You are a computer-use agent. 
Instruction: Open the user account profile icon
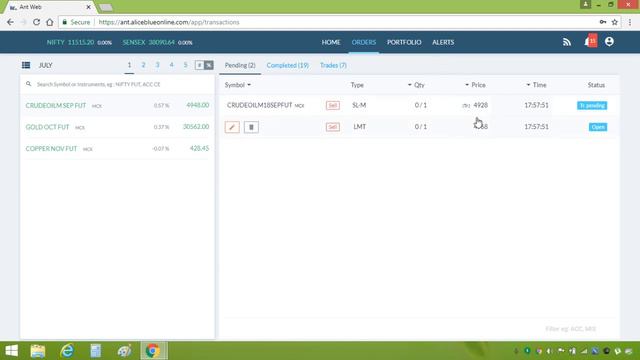tap(609, 42)
